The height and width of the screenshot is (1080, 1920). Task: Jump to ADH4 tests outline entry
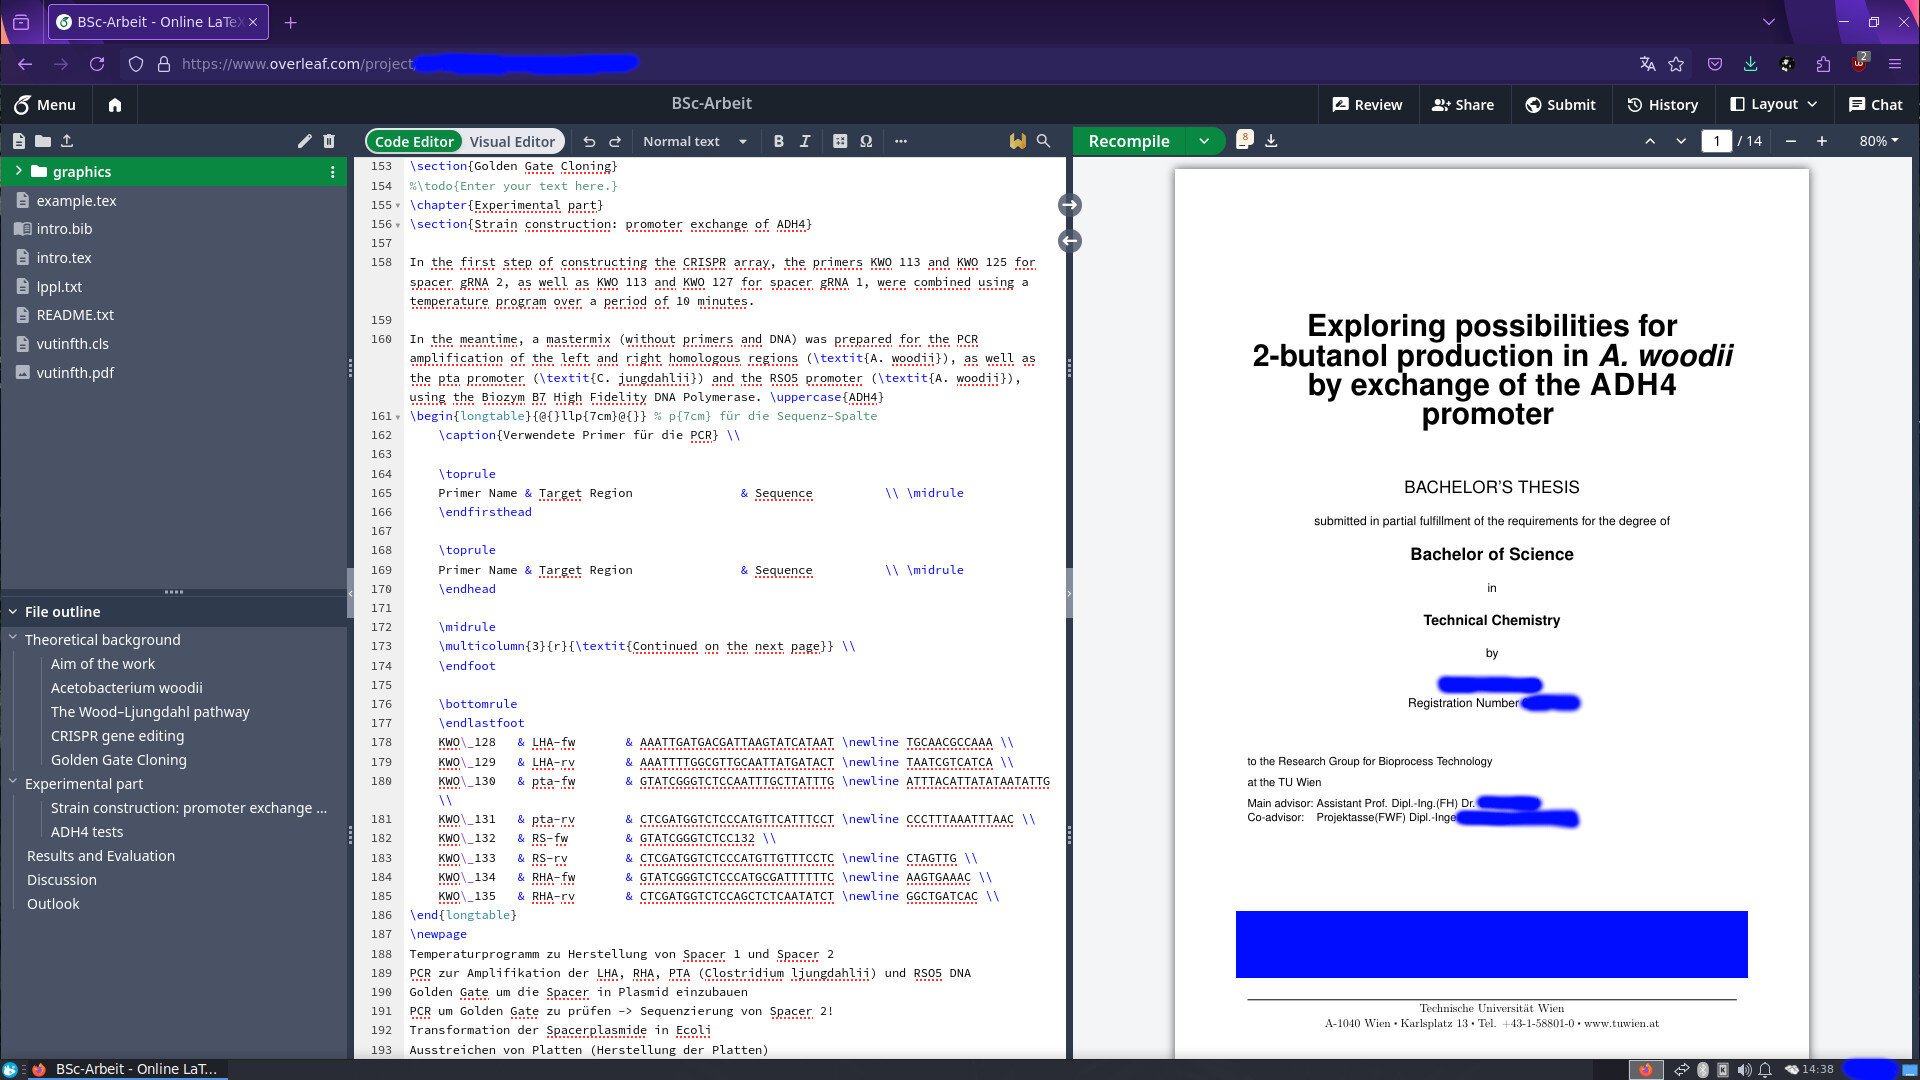click(87, 832)
